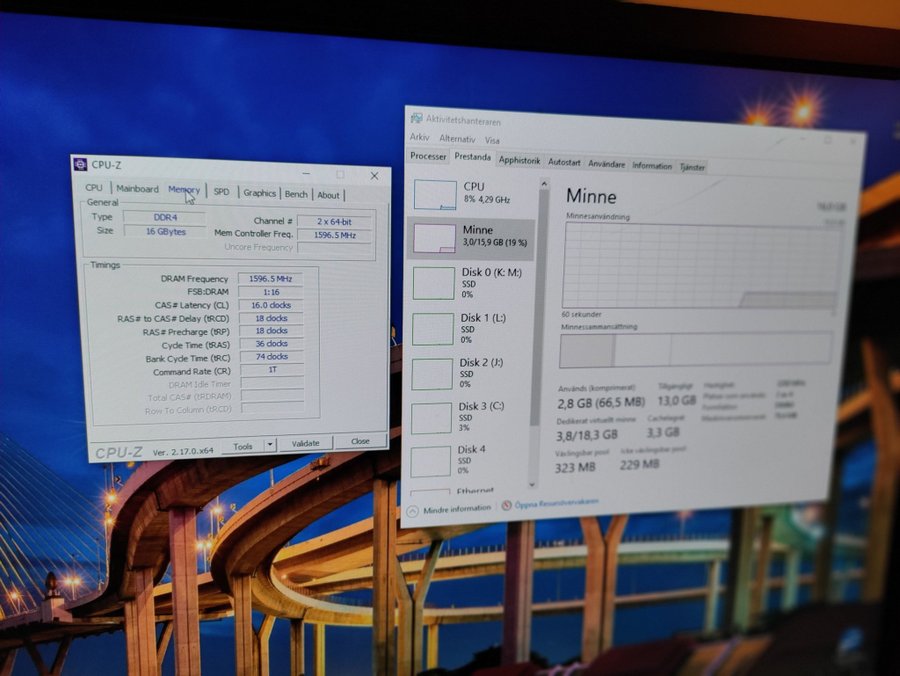Open the Tools dropdown arrow in CPU-Z
The width and height of the screenshot is (900, 676).
270,445
